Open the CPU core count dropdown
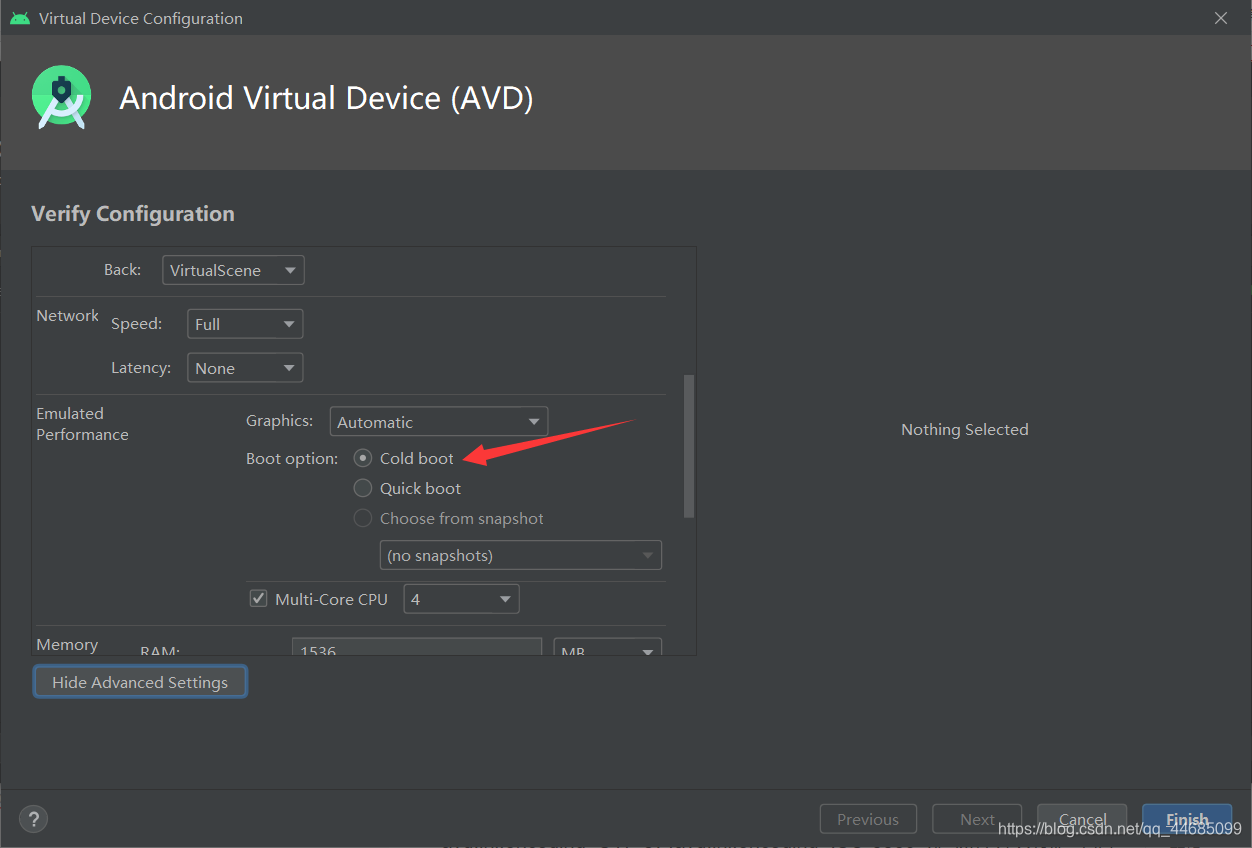 [x=461, y=599]
